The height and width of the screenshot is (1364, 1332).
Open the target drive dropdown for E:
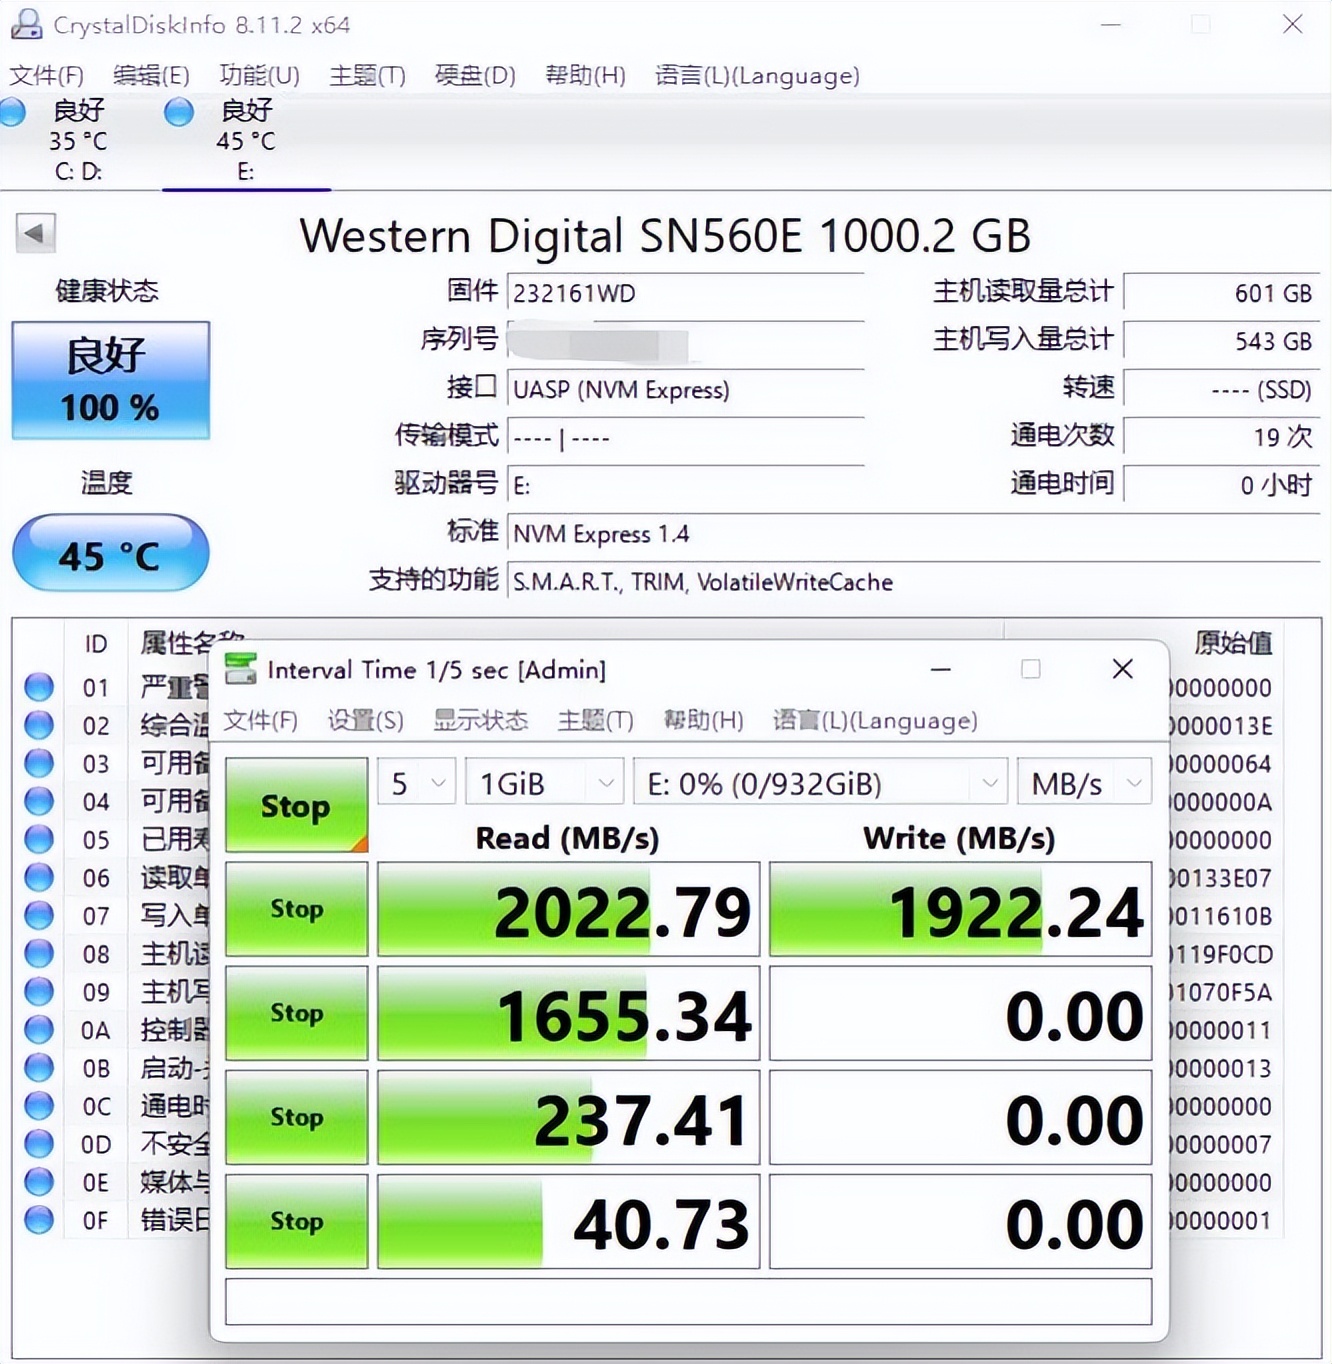pyautogui.click(x=820, y=783)
